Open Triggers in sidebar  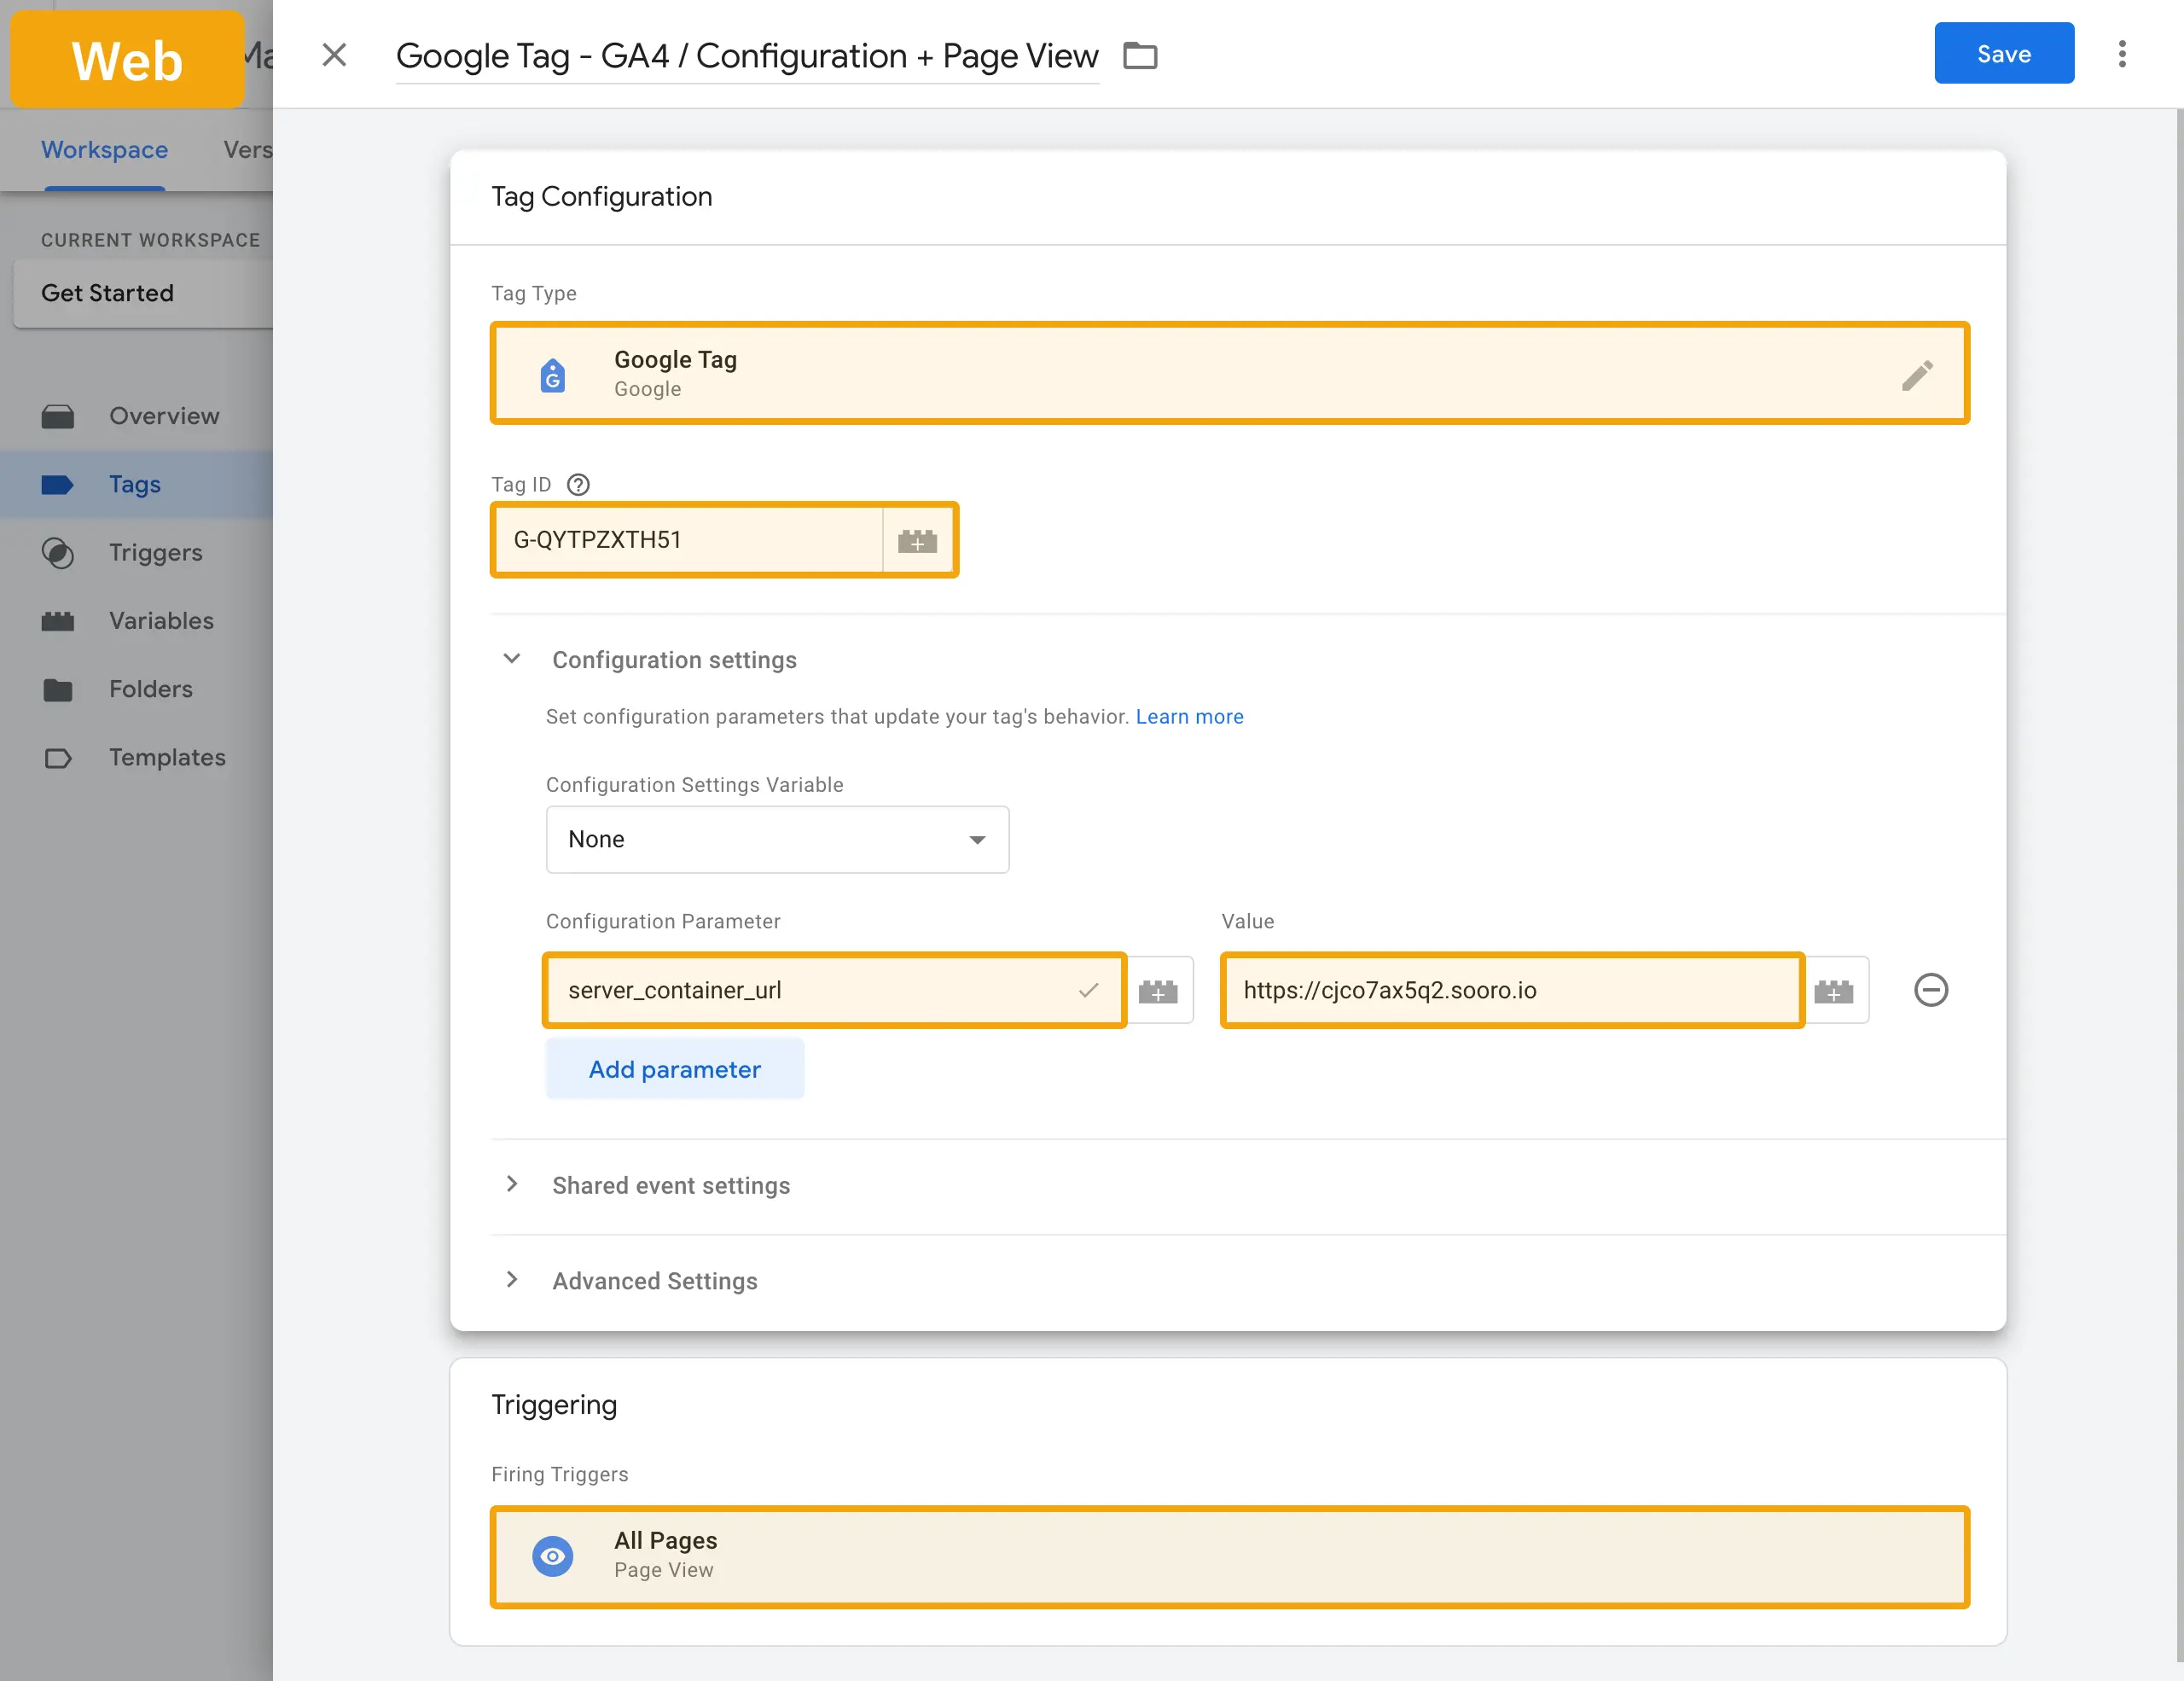[x=136, y=553]
